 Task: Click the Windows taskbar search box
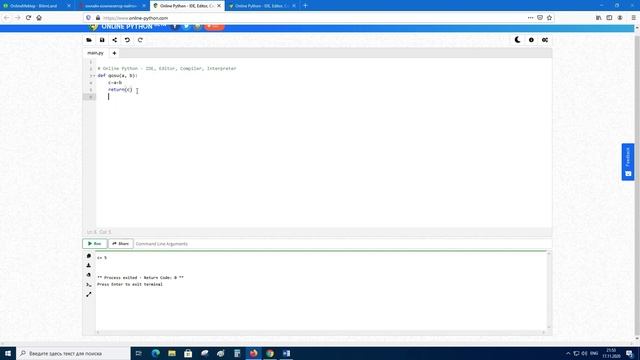coord(73,353)
